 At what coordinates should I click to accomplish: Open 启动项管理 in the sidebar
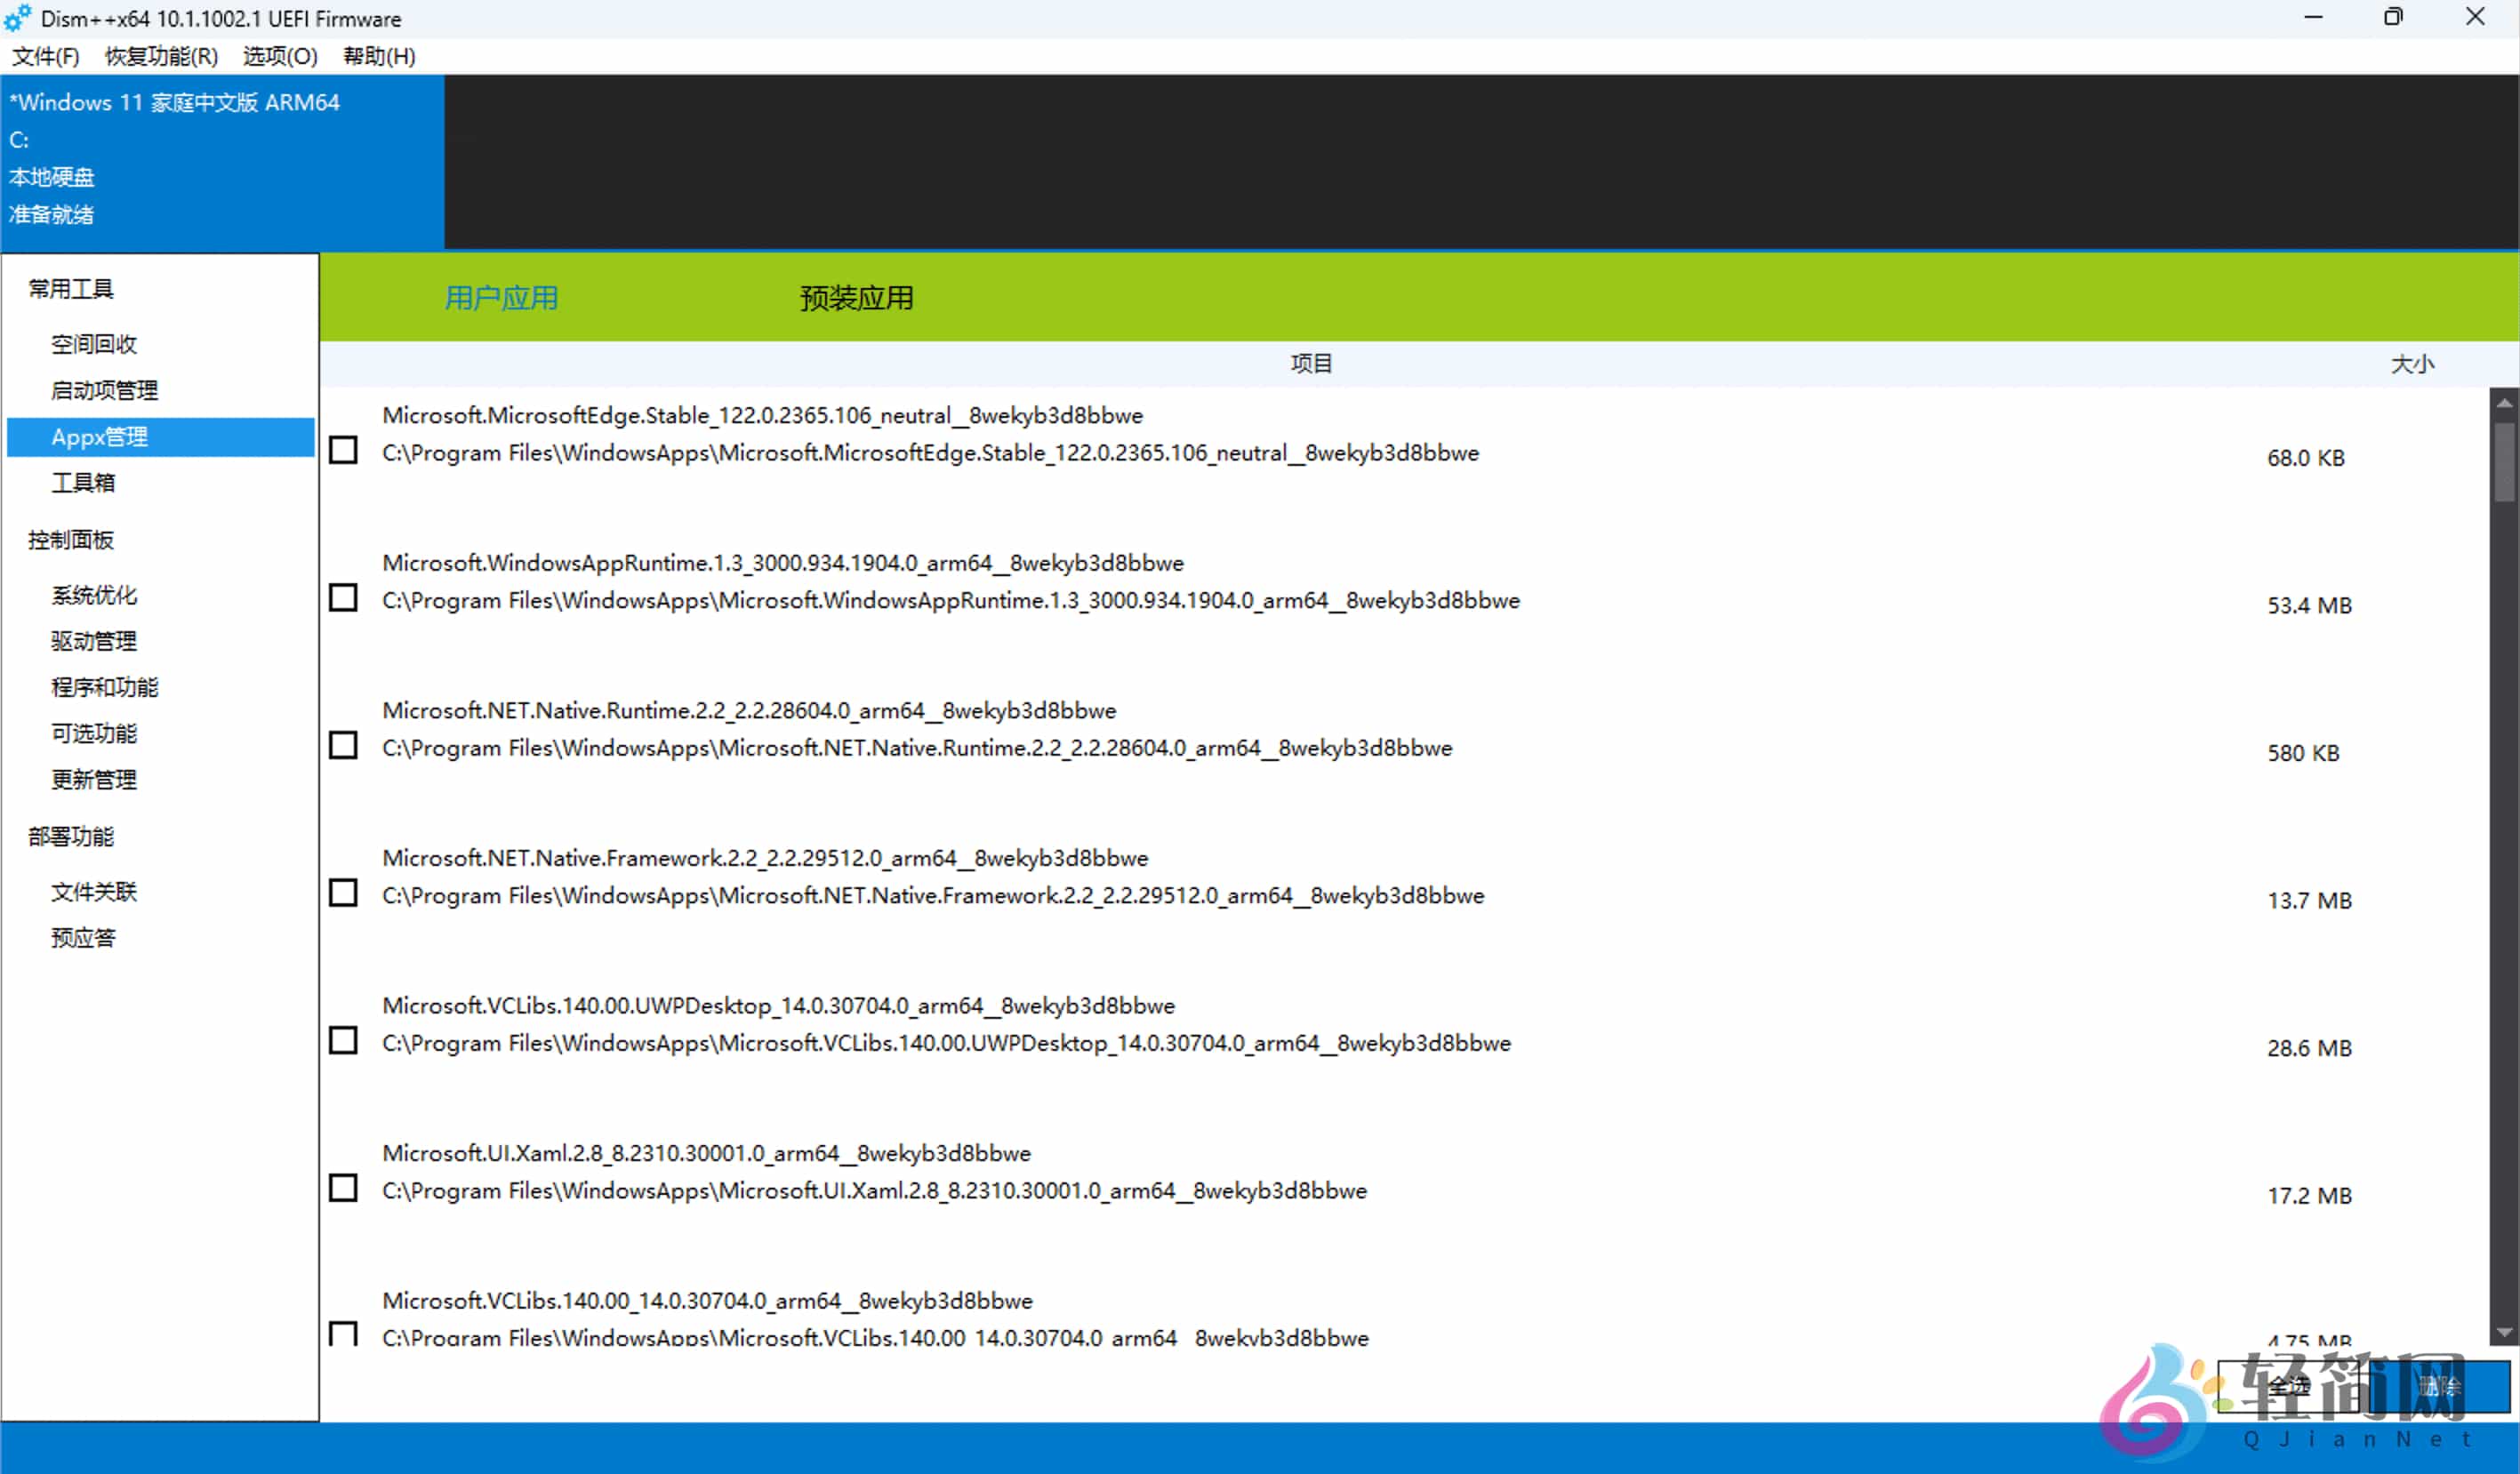coord(104,390)
